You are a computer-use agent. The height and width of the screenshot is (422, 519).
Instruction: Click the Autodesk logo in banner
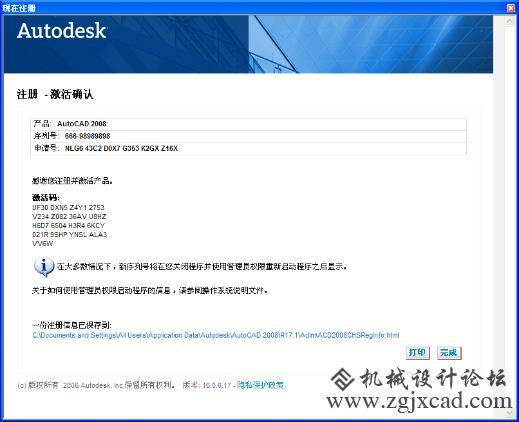tap(62, 31)
